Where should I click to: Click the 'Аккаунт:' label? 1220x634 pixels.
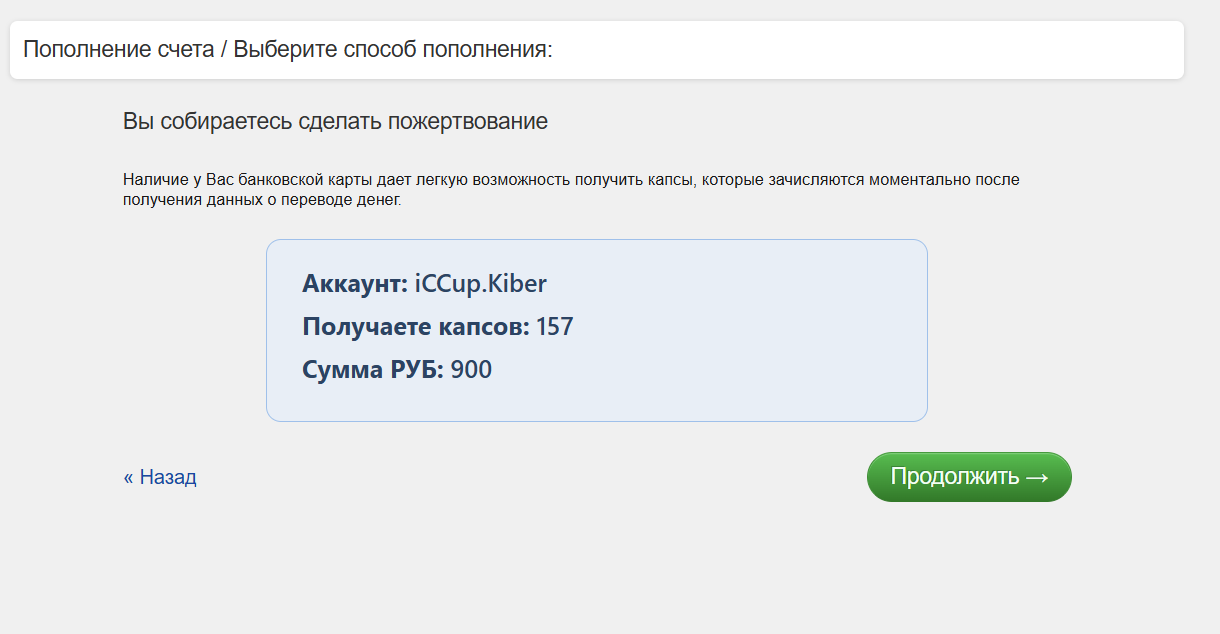(x=354, y=284)
